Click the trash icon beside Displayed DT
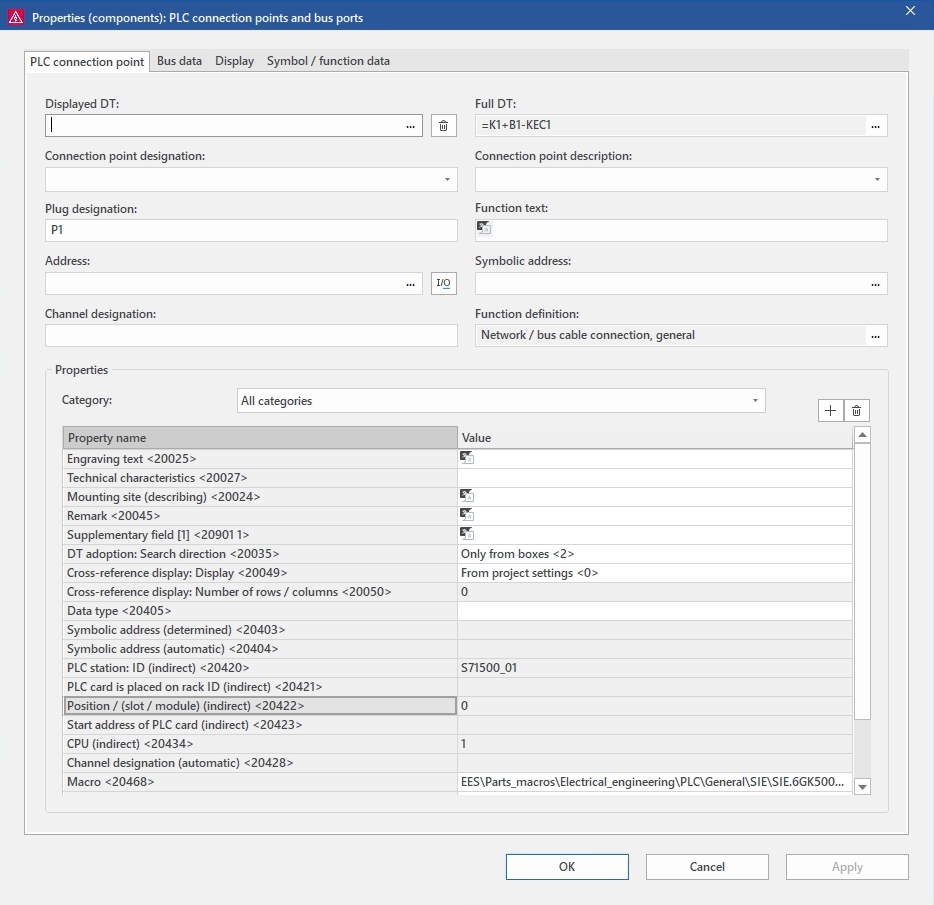The image size is (934, 905). [444, 126]
